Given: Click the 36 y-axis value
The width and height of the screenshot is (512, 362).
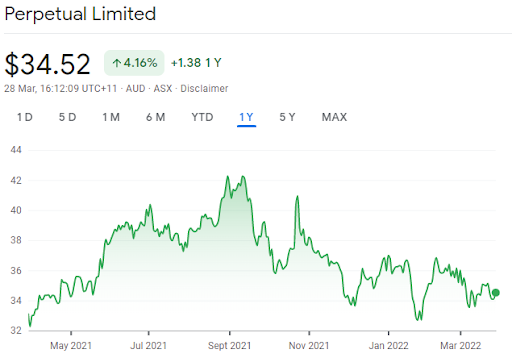Looking at the screenshot, I should pos(16,271).
